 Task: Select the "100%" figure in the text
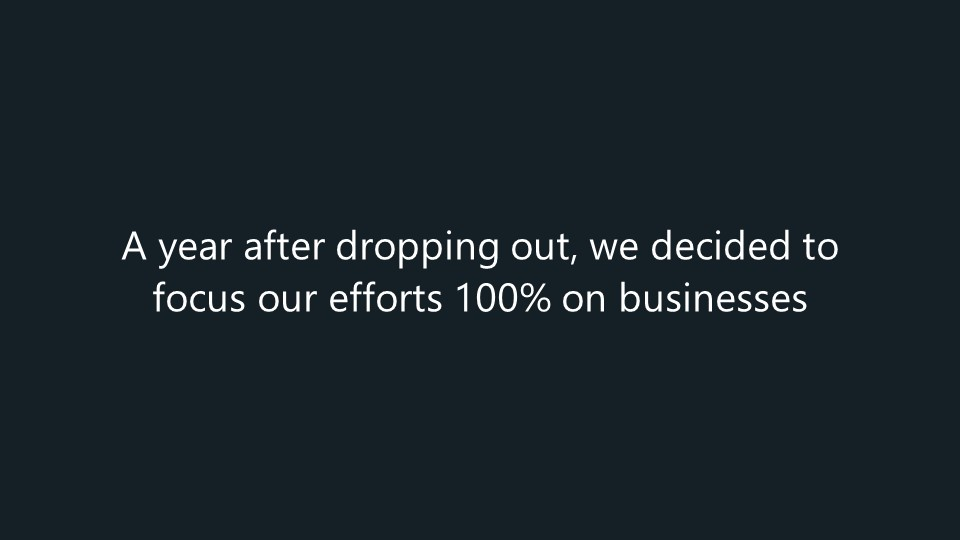(503, 299)
